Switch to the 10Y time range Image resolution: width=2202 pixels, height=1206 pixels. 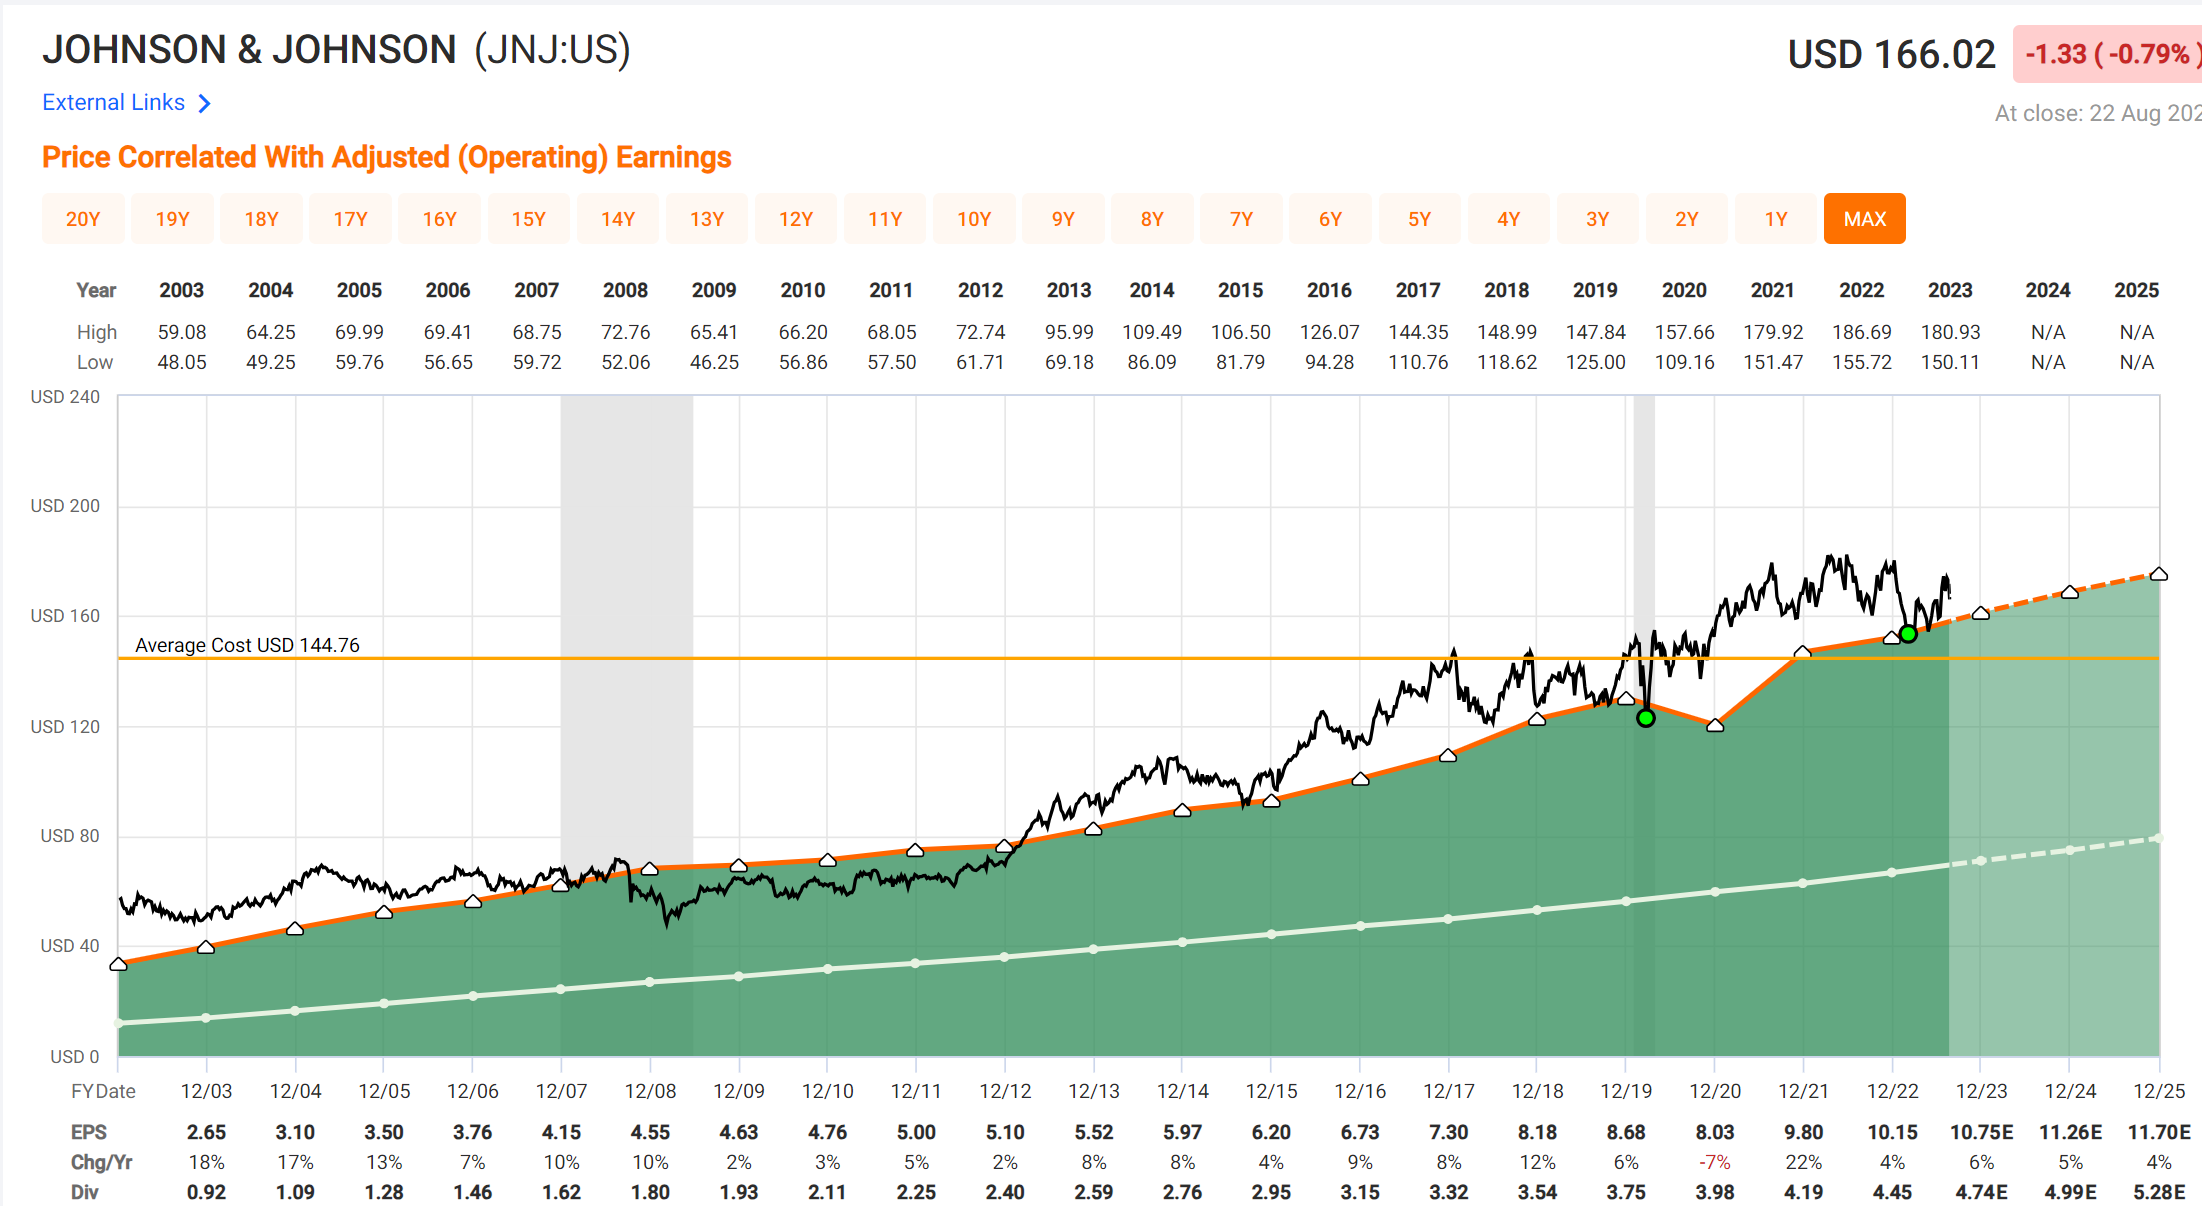(973, 219)
